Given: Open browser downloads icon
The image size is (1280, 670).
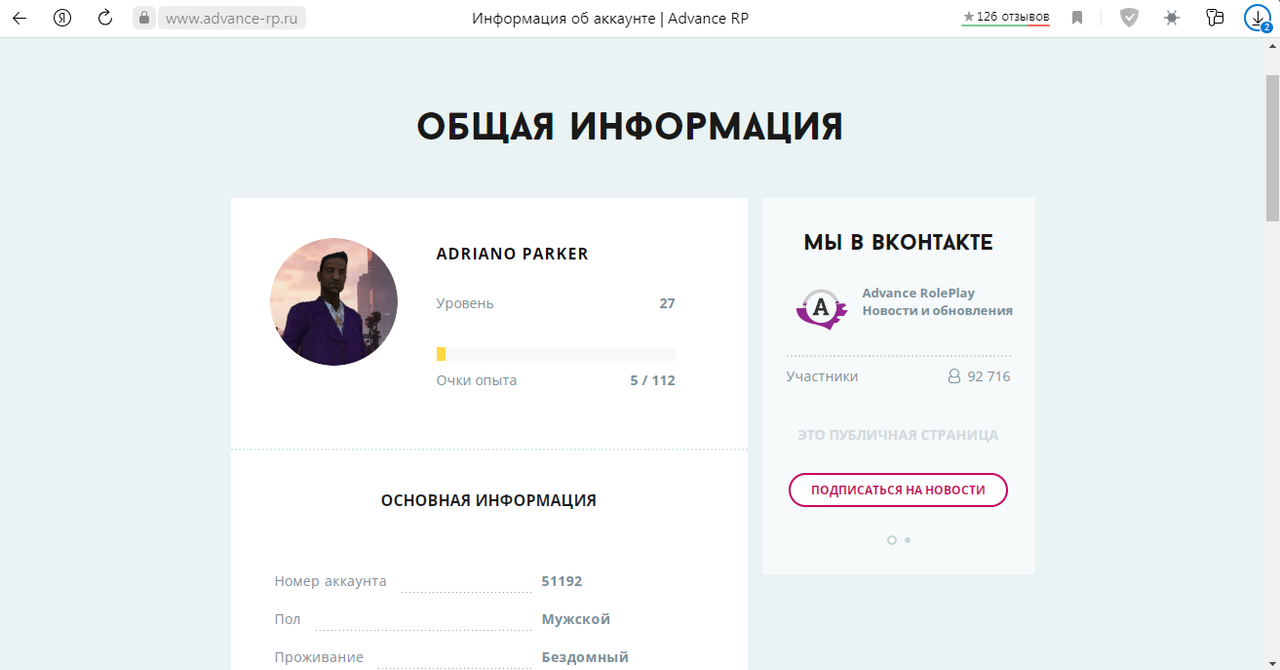Looking at the screenshot, I should click(x=1257, y=18).
